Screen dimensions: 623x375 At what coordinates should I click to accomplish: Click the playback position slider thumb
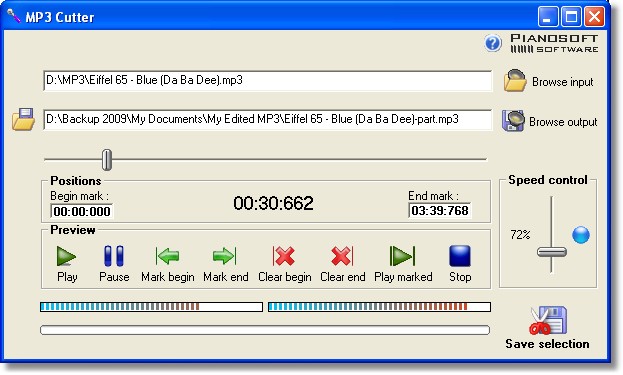tap(106, 160)
